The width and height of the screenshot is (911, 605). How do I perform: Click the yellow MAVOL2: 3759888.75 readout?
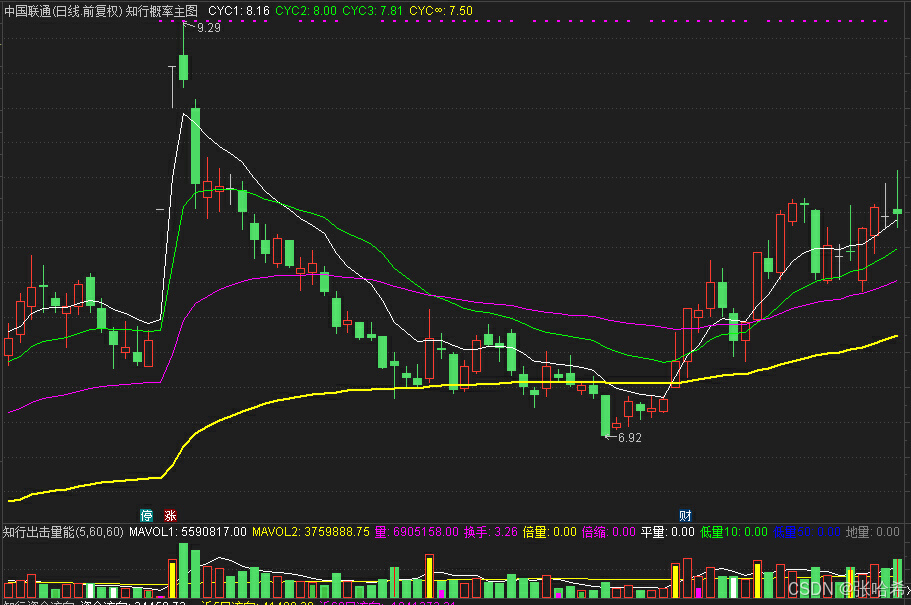[311, 532]
